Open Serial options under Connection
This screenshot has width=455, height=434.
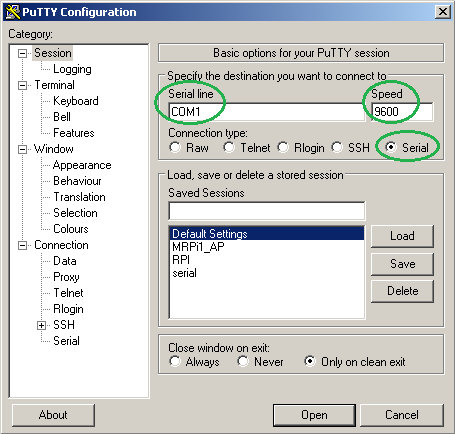click(x=66, y=341)
